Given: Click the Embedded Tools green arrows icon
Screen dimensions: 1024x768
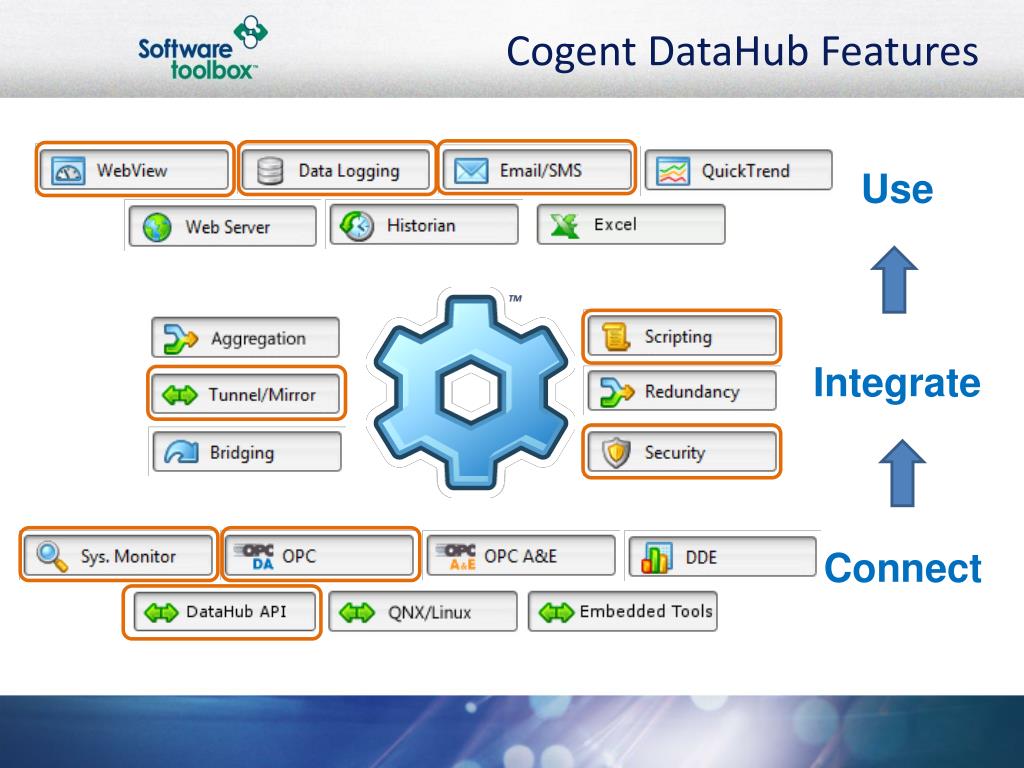Looking at the screenshot, I should 556,613.
